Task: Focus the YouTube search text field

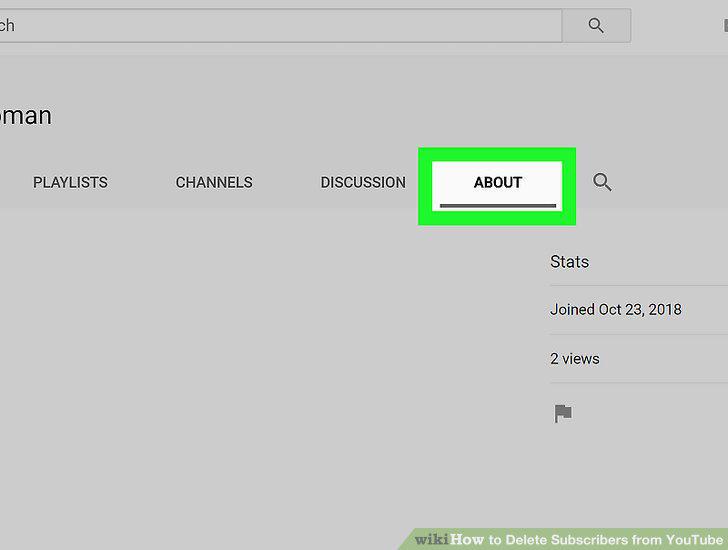Action: [x=280, y=26]
